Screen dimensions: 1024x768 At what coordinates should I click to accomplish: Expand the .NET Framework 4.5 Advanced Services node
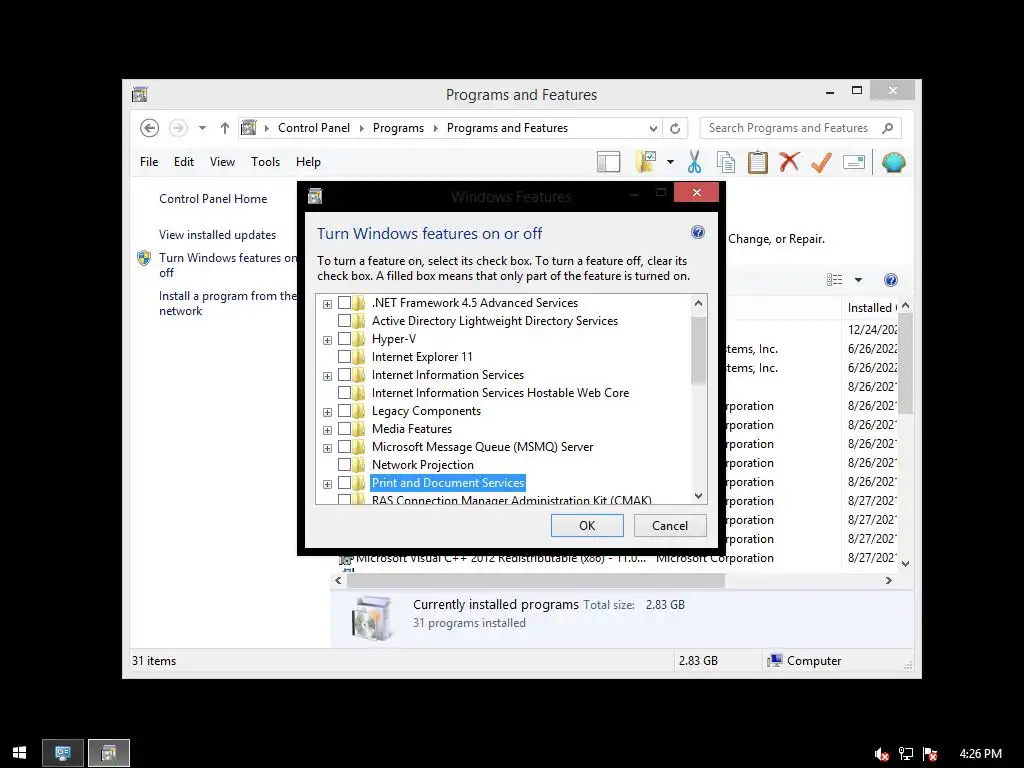point(327,304)
